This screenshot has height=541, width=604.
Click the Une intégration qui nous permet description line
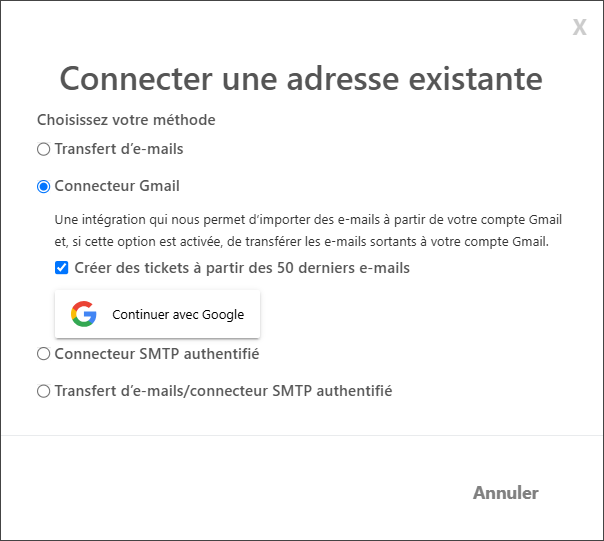click(308, 220)
